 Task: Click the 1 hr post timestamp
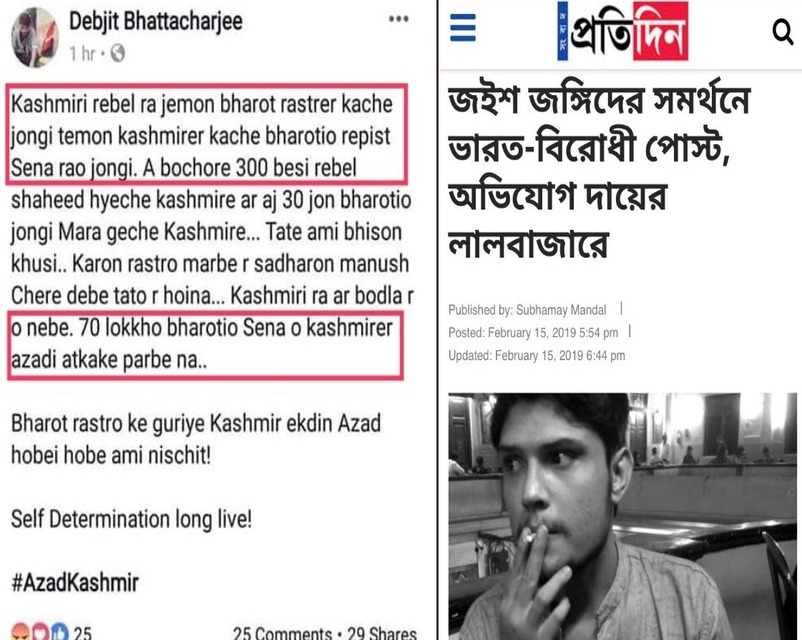point(82,53)
